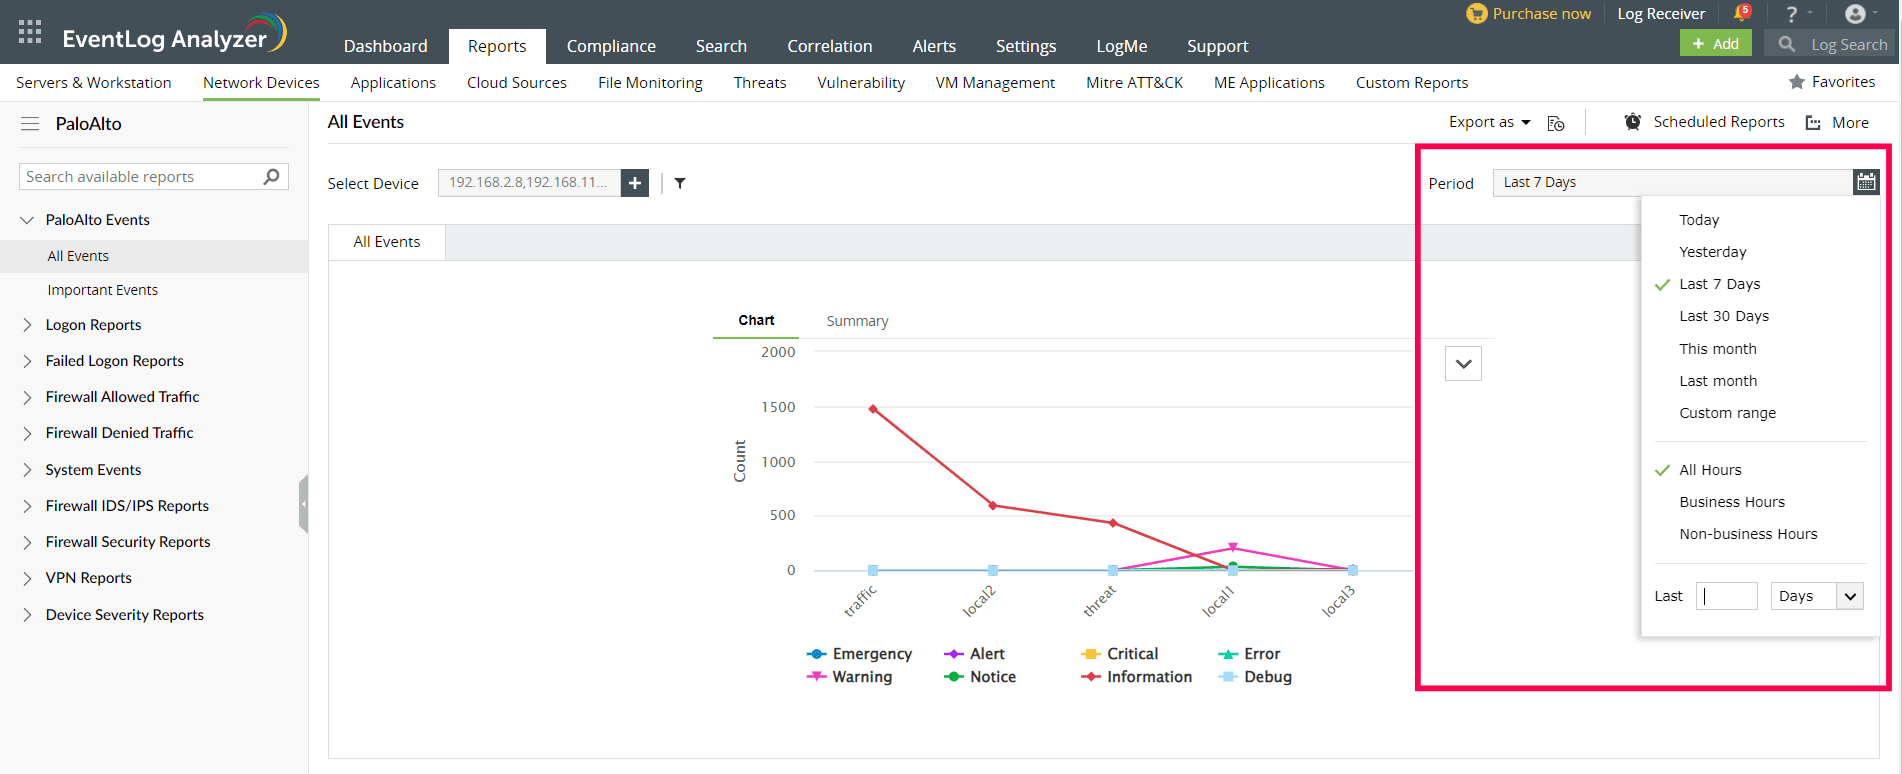Open the Export as dropdown

click(x=1489, y=122)
